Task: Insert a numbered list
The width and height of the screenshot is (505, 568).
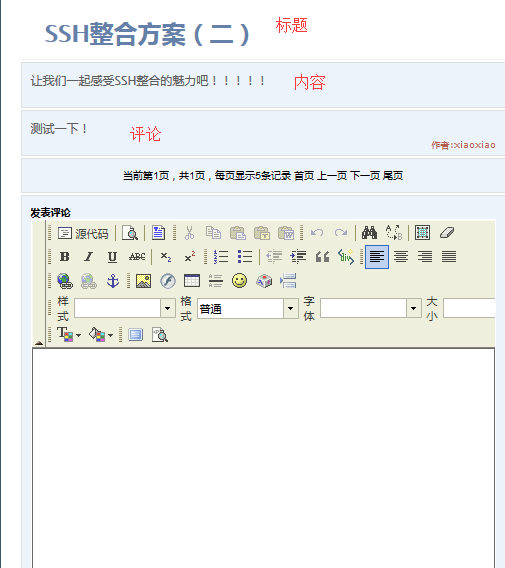Action: [221, 257]
